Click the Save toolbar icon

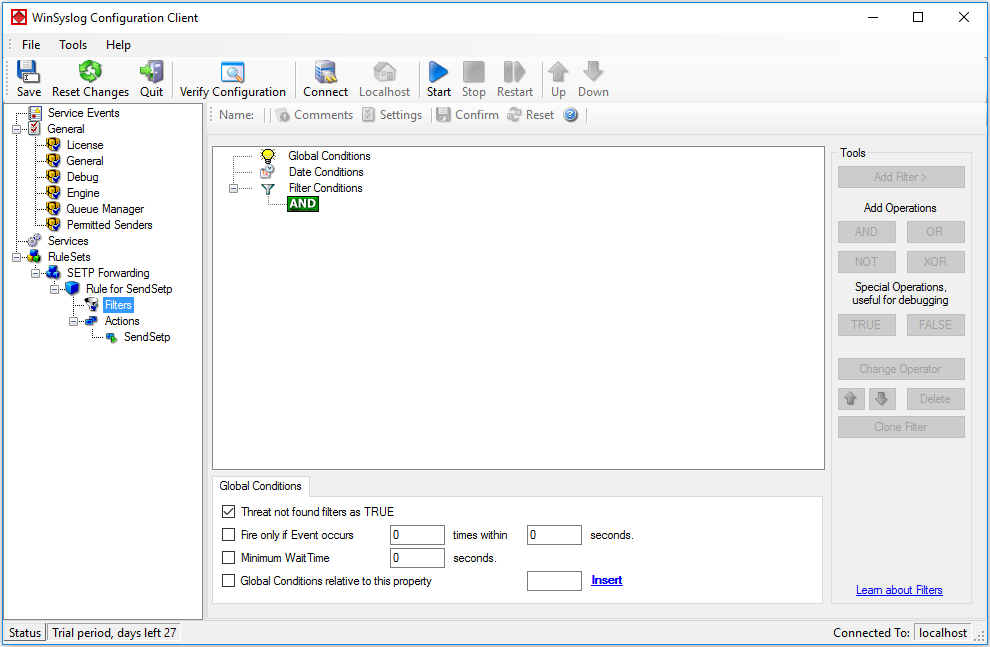pos(28,72)
